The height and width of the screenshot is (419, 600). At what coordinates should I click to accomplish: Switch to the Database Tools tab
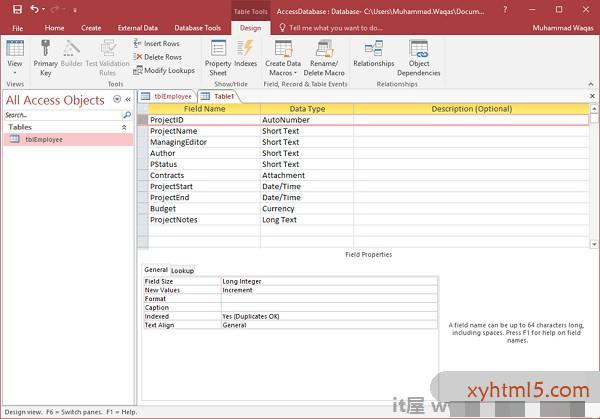pyautogui.click(x=197, y=28)
